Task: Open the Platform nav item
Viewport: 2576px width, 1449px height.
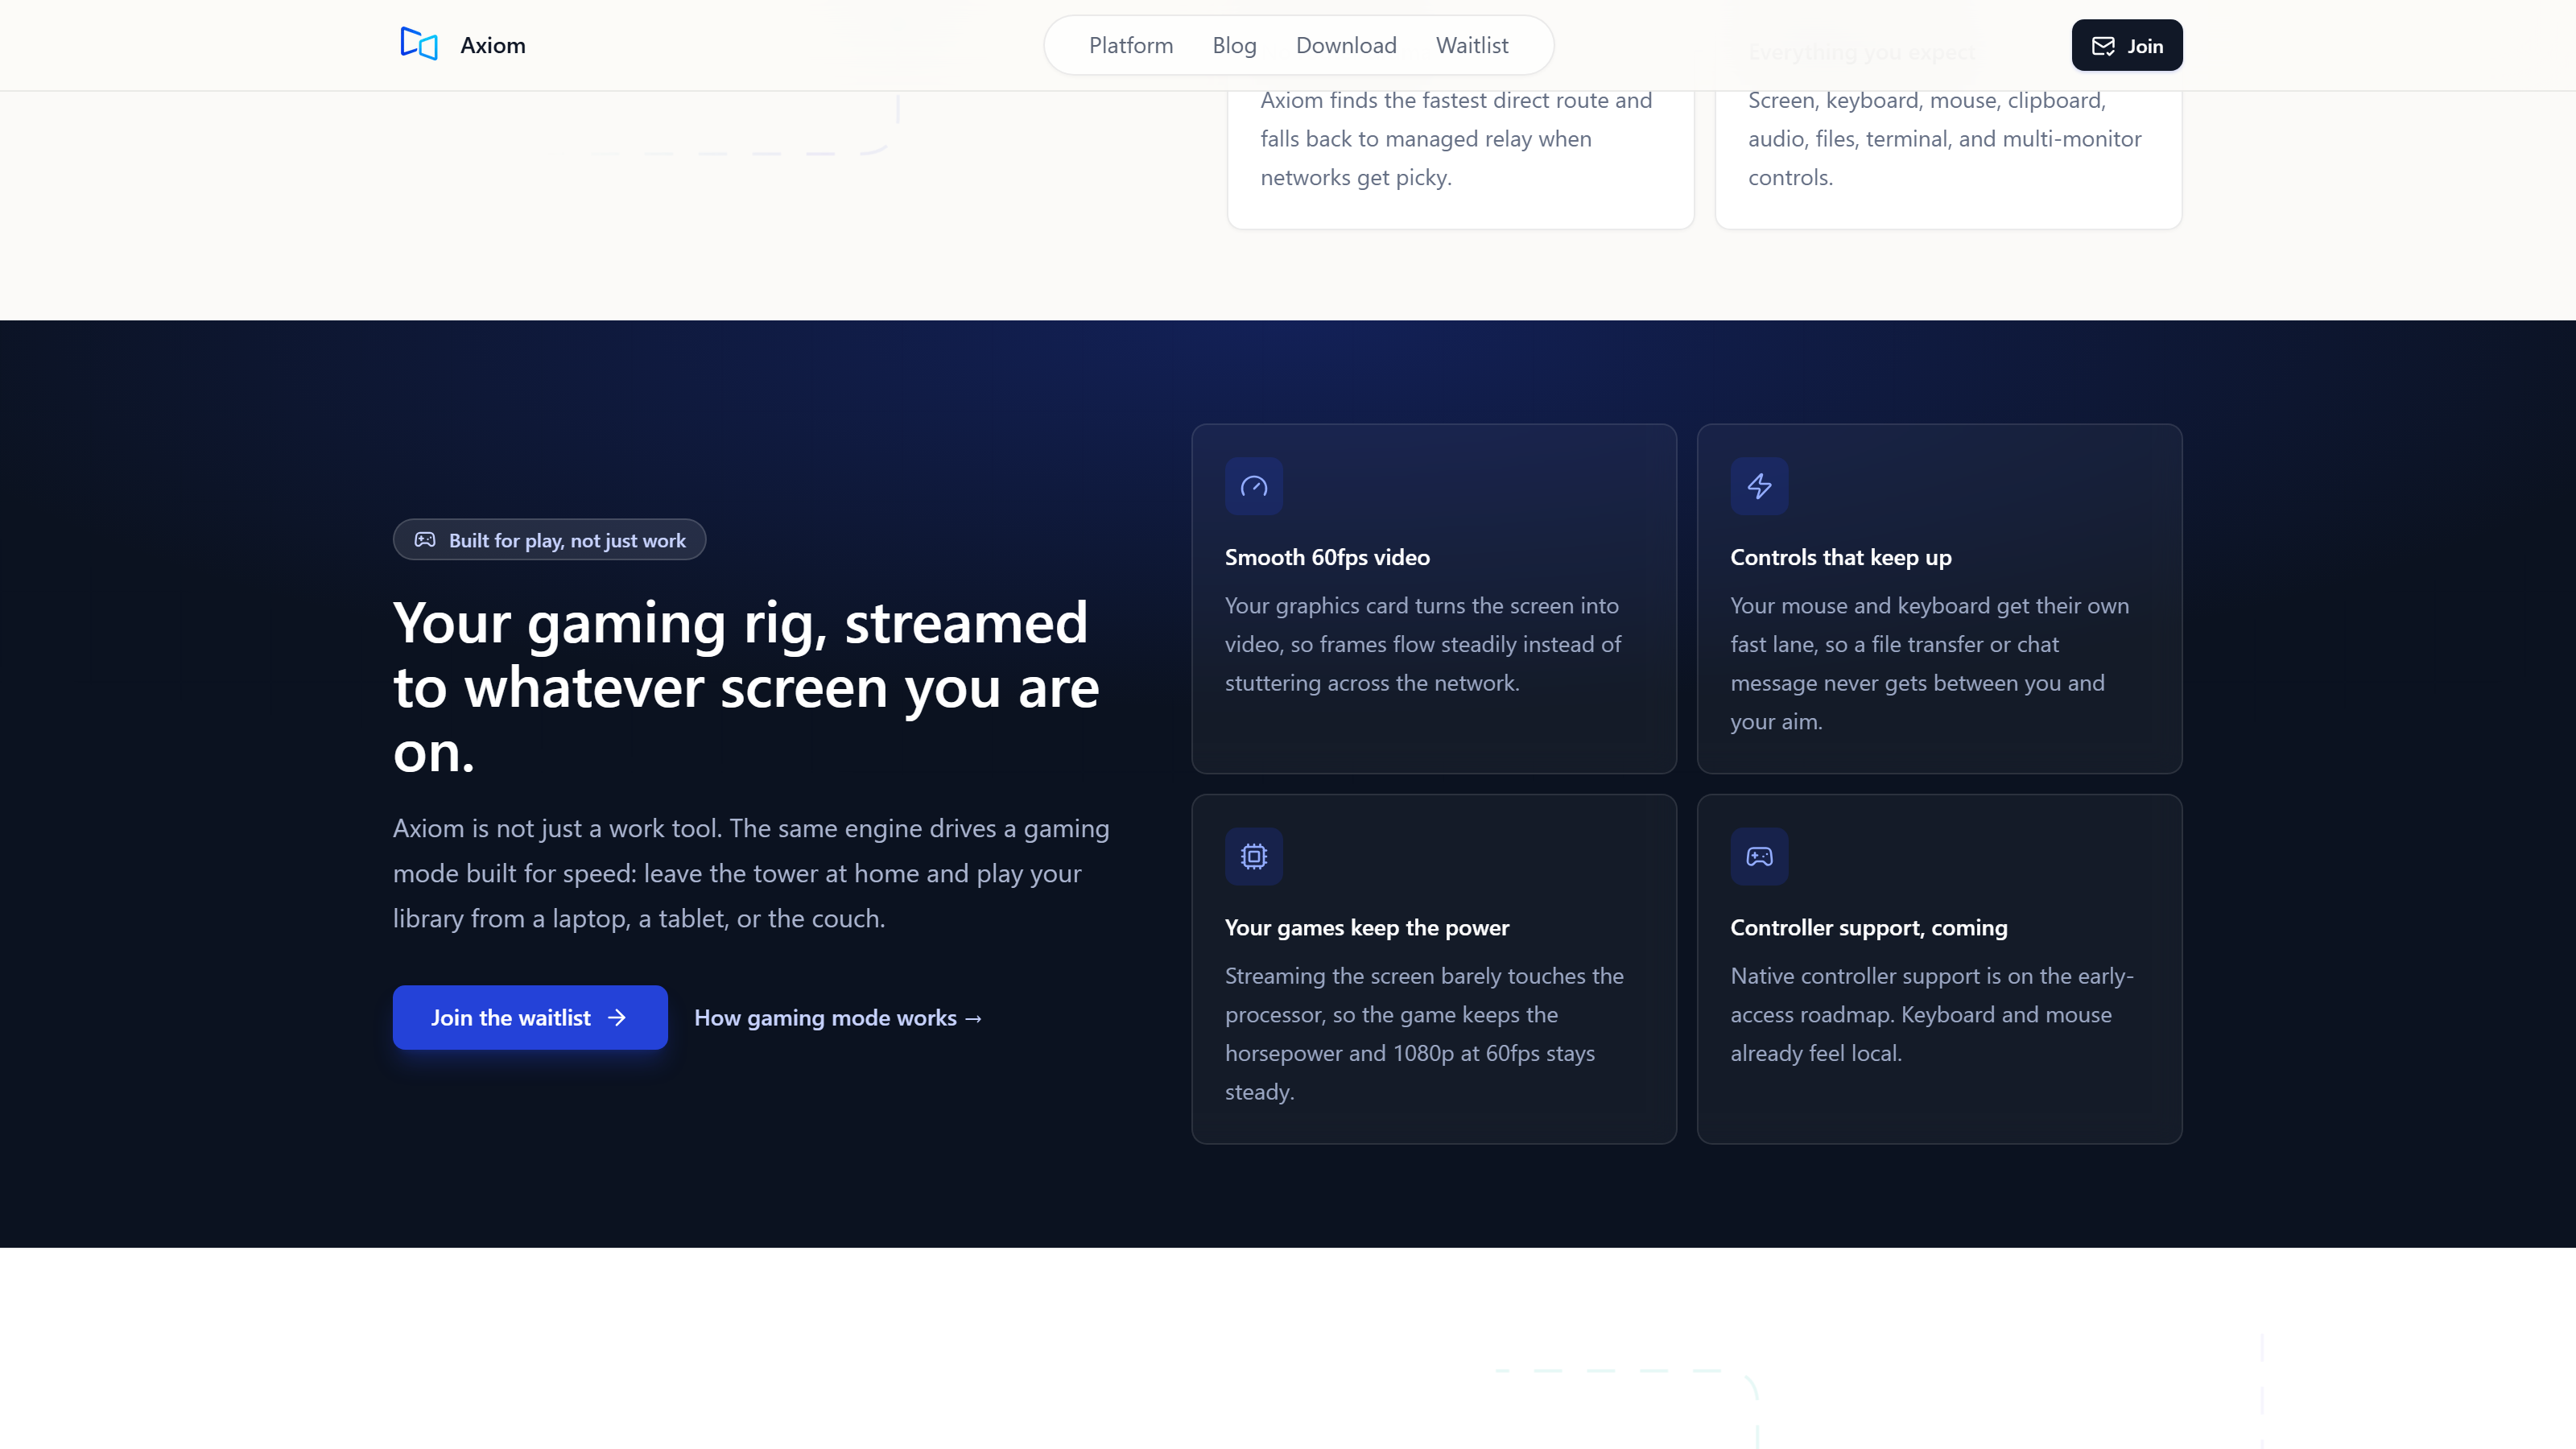Action: 1131,45
